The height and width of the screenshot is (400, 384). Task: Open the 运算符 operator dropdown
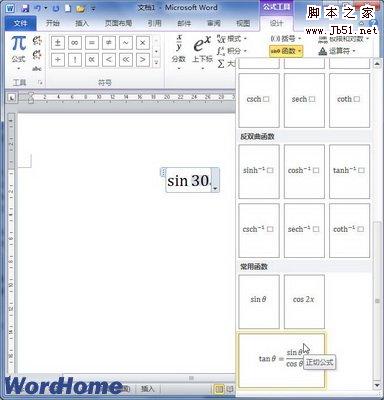point(337,51)
